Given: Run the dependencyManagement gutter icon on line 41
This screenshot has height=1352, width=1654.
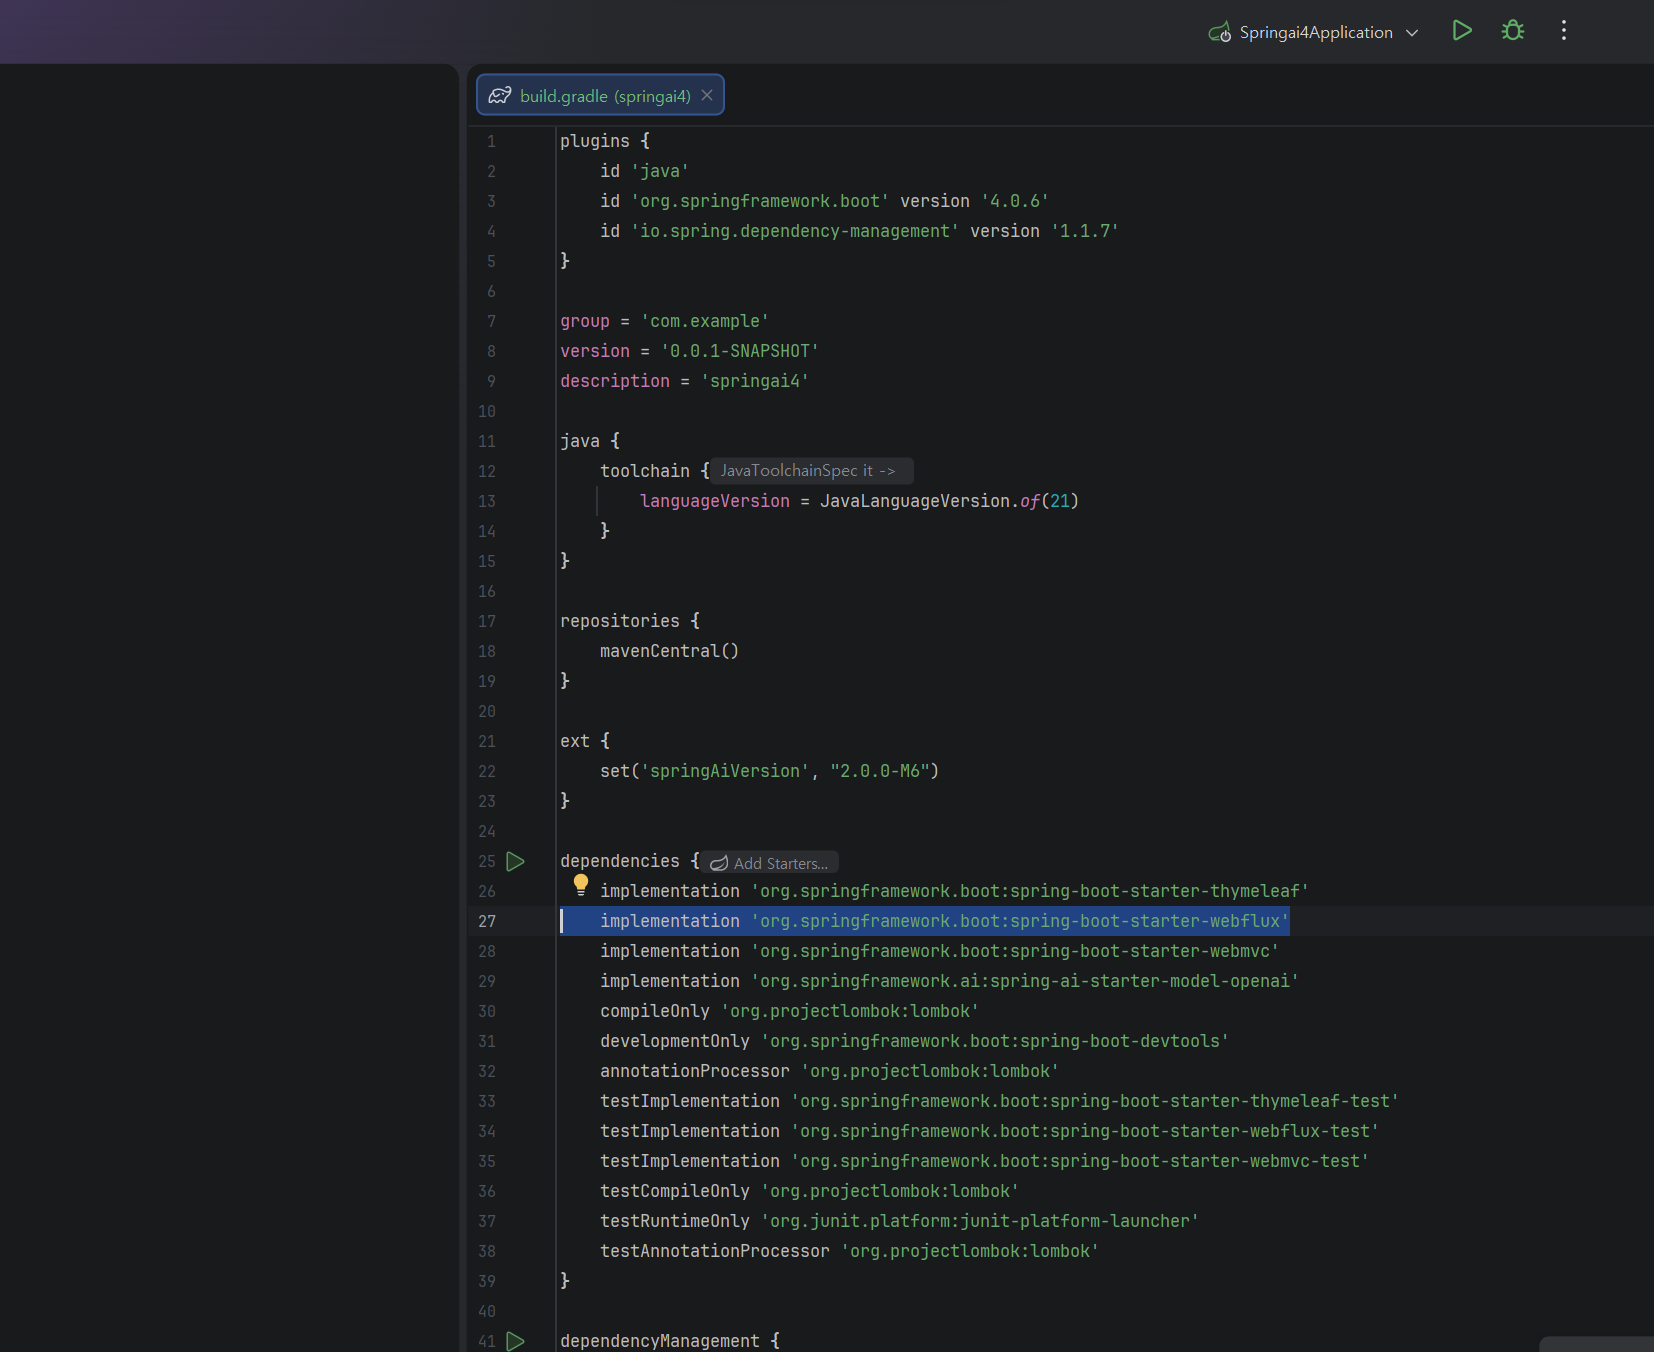Looking at the screenshot, I should (516, 1341).
